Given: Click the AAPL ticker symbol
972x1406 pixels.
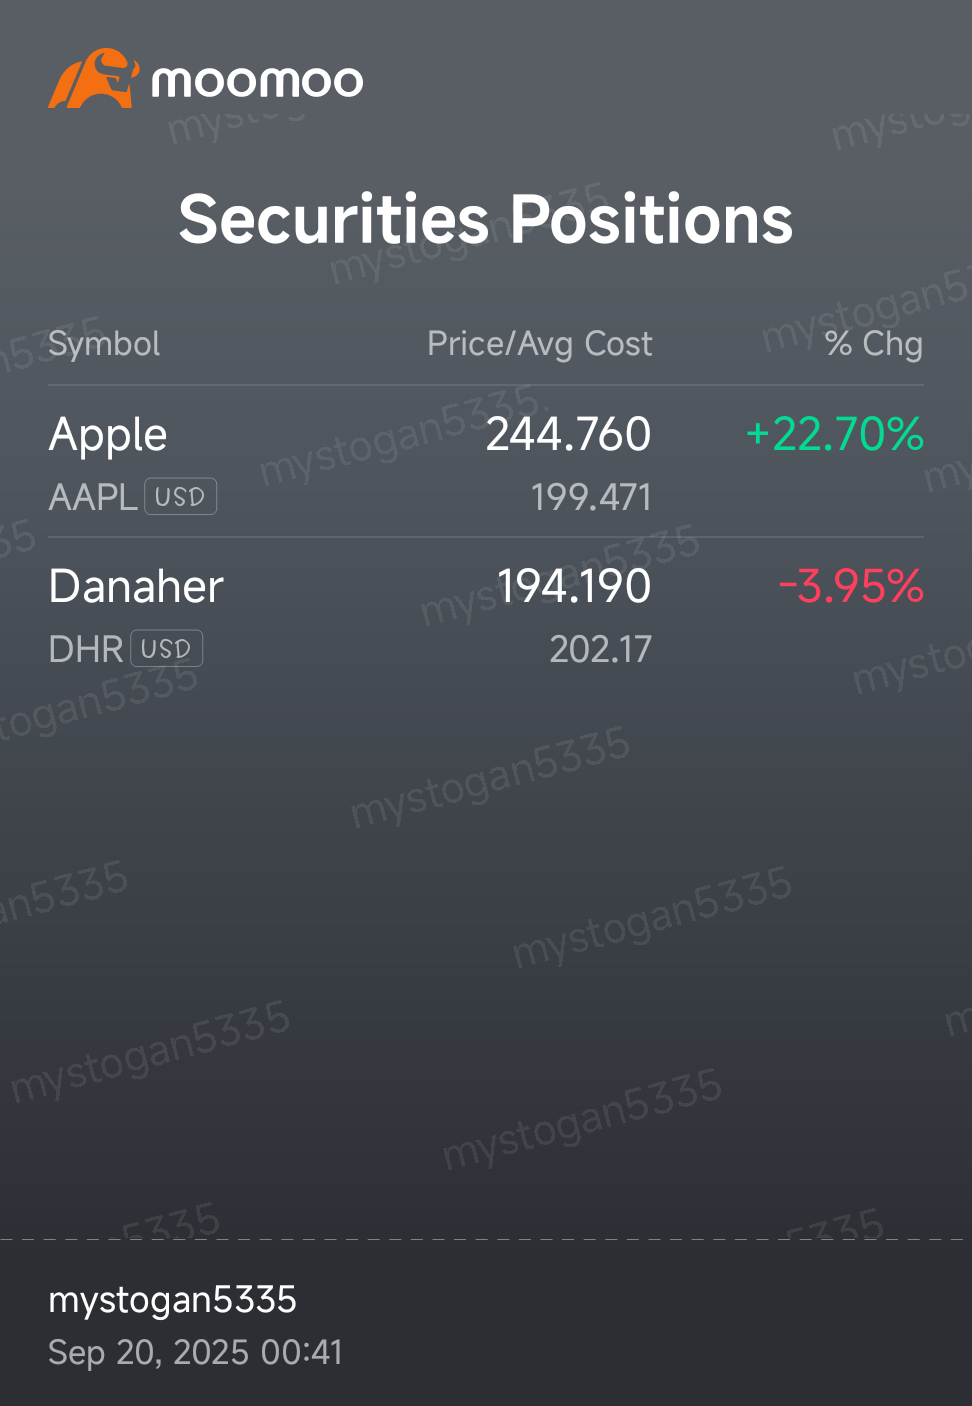Looking at the screenshot, I should pyautogui.click(x=93, y=497).
